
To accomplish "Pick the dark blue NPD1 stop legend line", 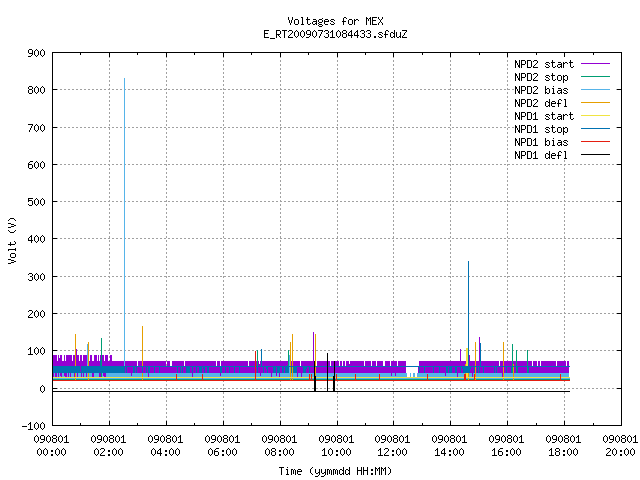I will coord(595,129).
